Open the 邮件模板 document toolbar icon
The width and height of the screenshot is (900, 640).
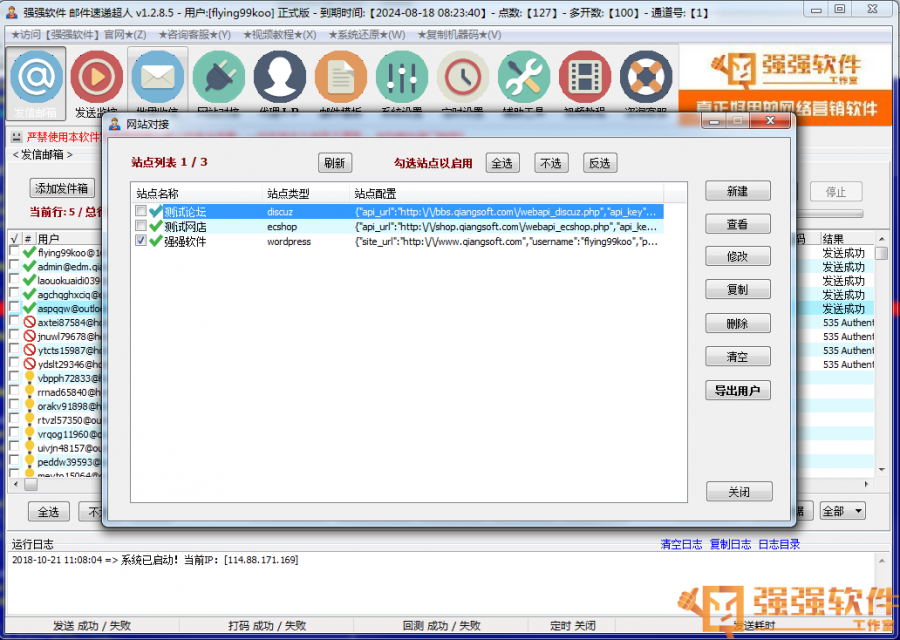click(x=341, y=77)
